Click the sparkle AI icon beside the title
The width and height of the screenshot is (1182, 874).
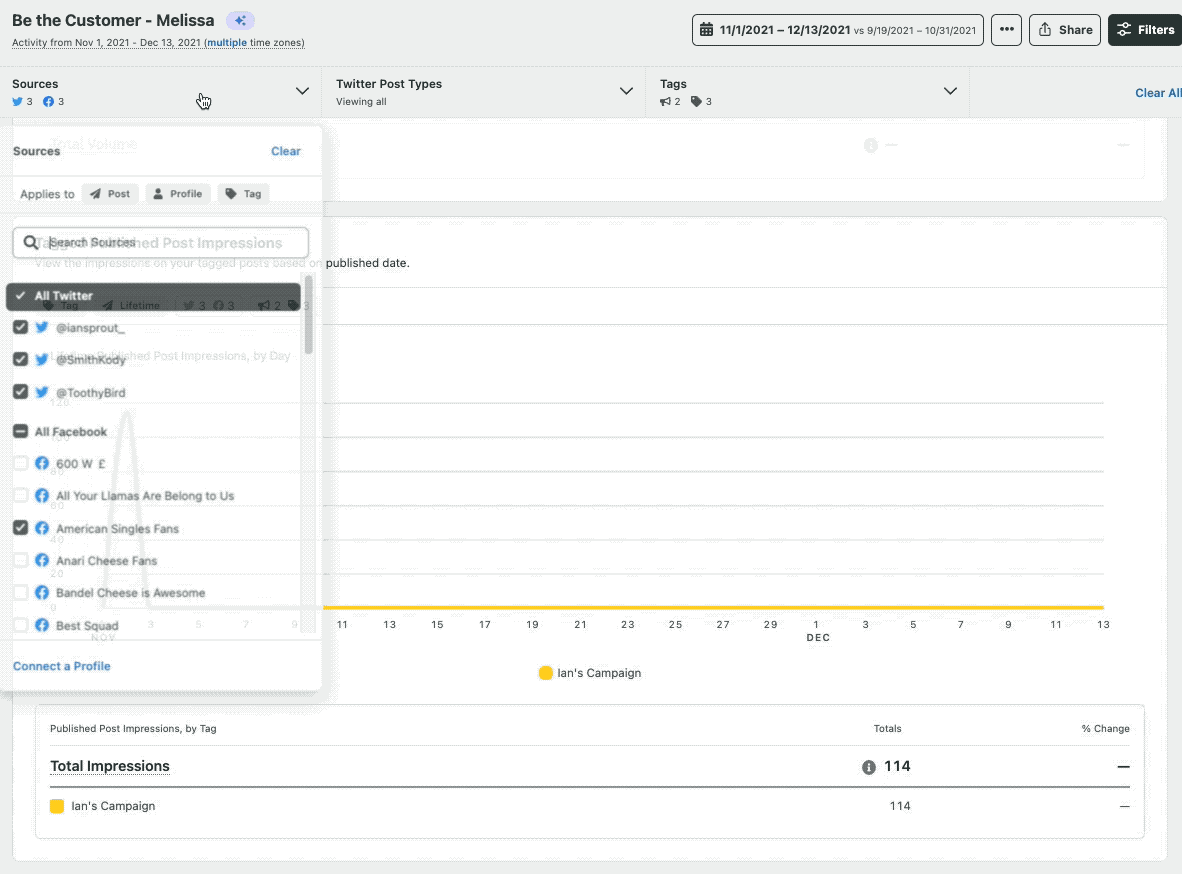pos(240,20)
